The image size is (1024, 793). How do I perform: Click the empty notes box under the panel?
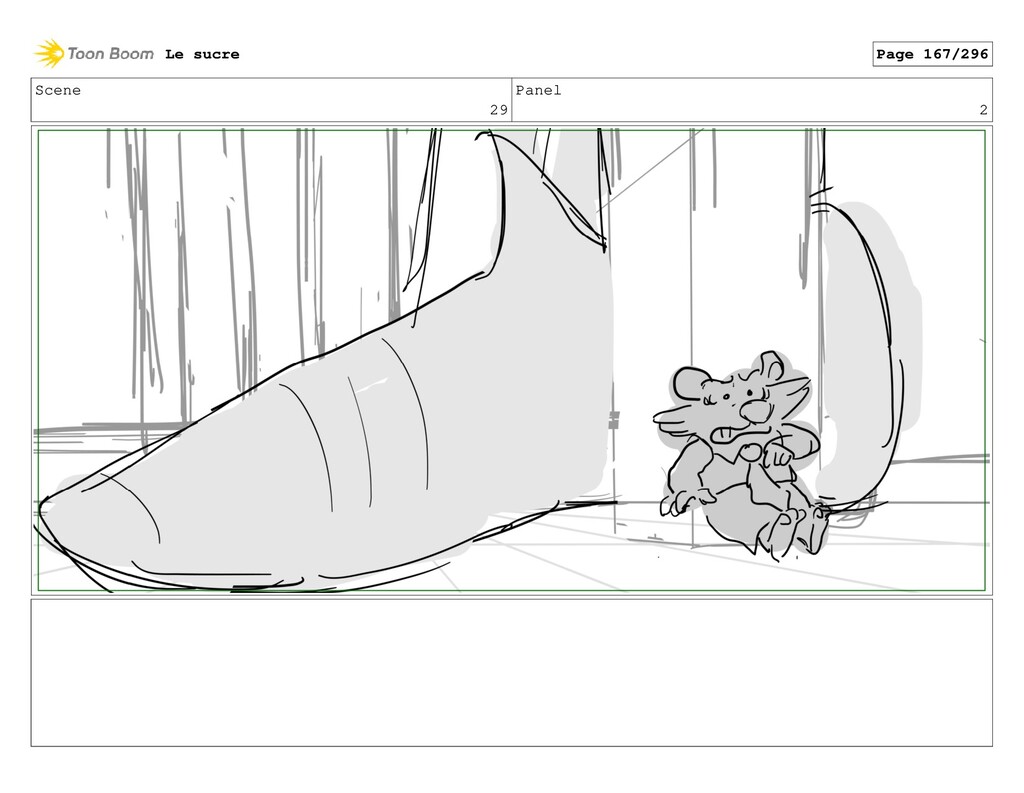point(511,673)
